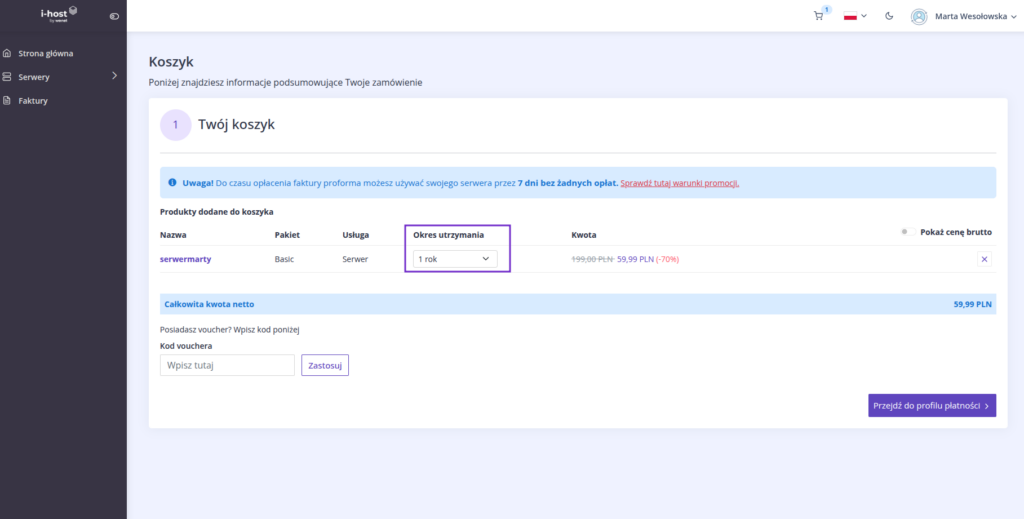Click Przejdź do profilu płatności button
1024x519 pixels.
(931, 405)
